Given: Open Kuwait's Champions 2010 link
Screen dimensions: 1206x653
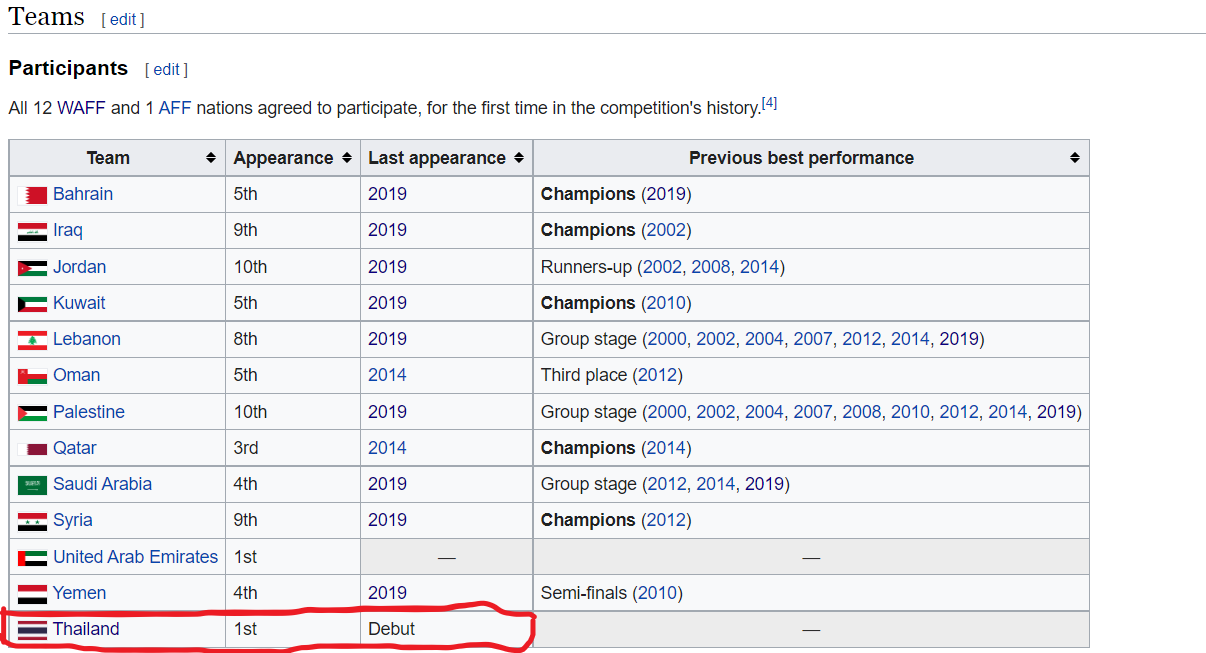Looking at the screenshot, I should click(666, 303).
